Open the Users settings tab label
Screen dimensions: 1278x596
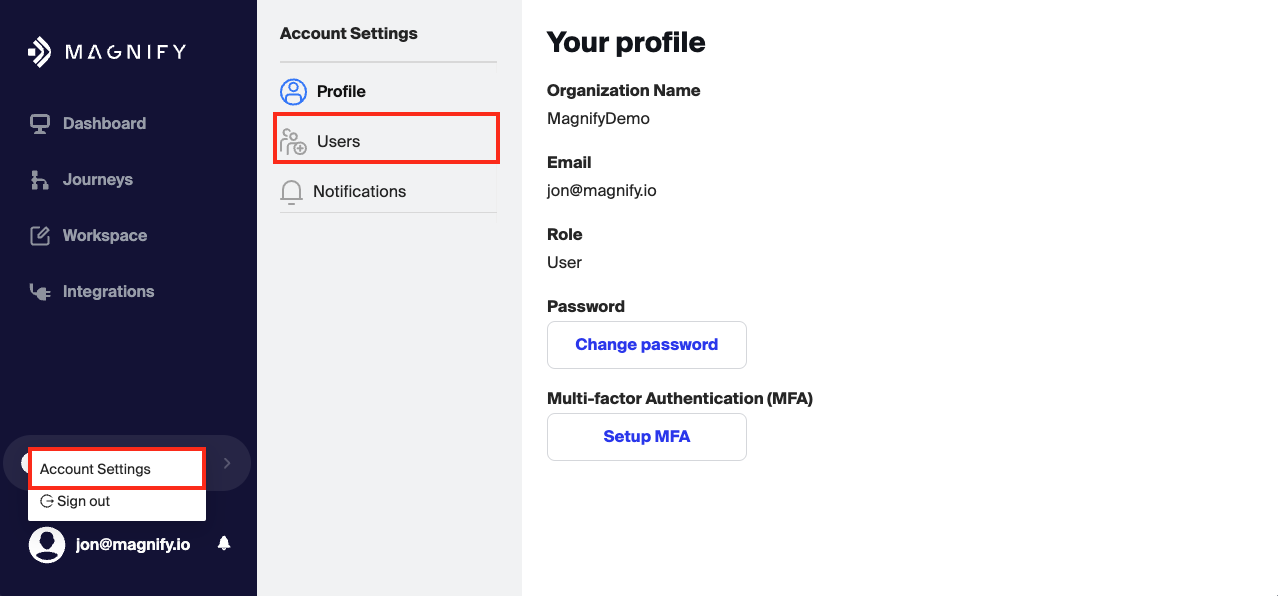click(x=338, y=142)
